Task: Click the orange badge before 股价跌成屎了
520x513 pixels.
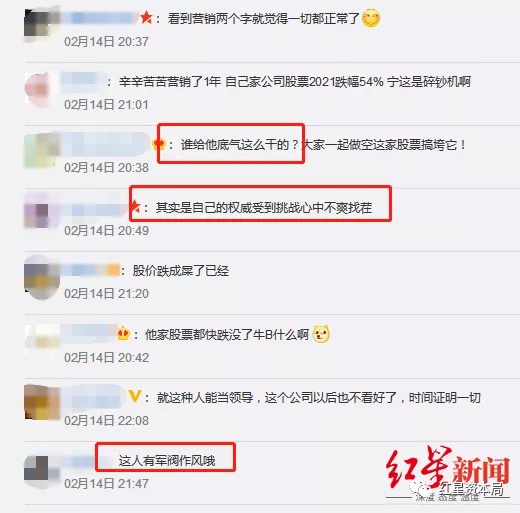Action: (114, 270)
